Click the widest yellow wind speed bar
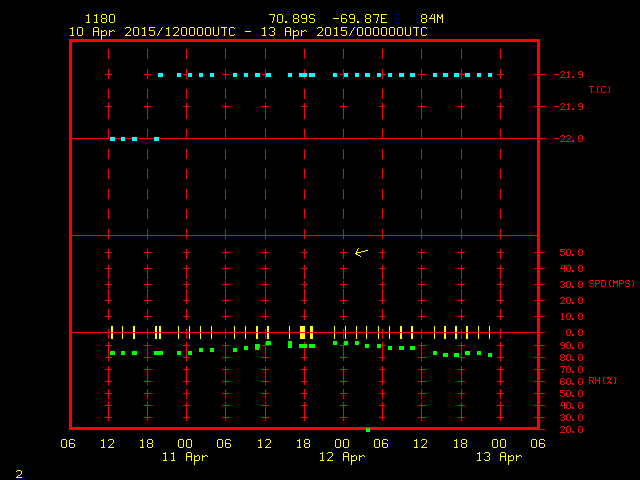This screenshot has height=480, width=640. tap(302, 332)
